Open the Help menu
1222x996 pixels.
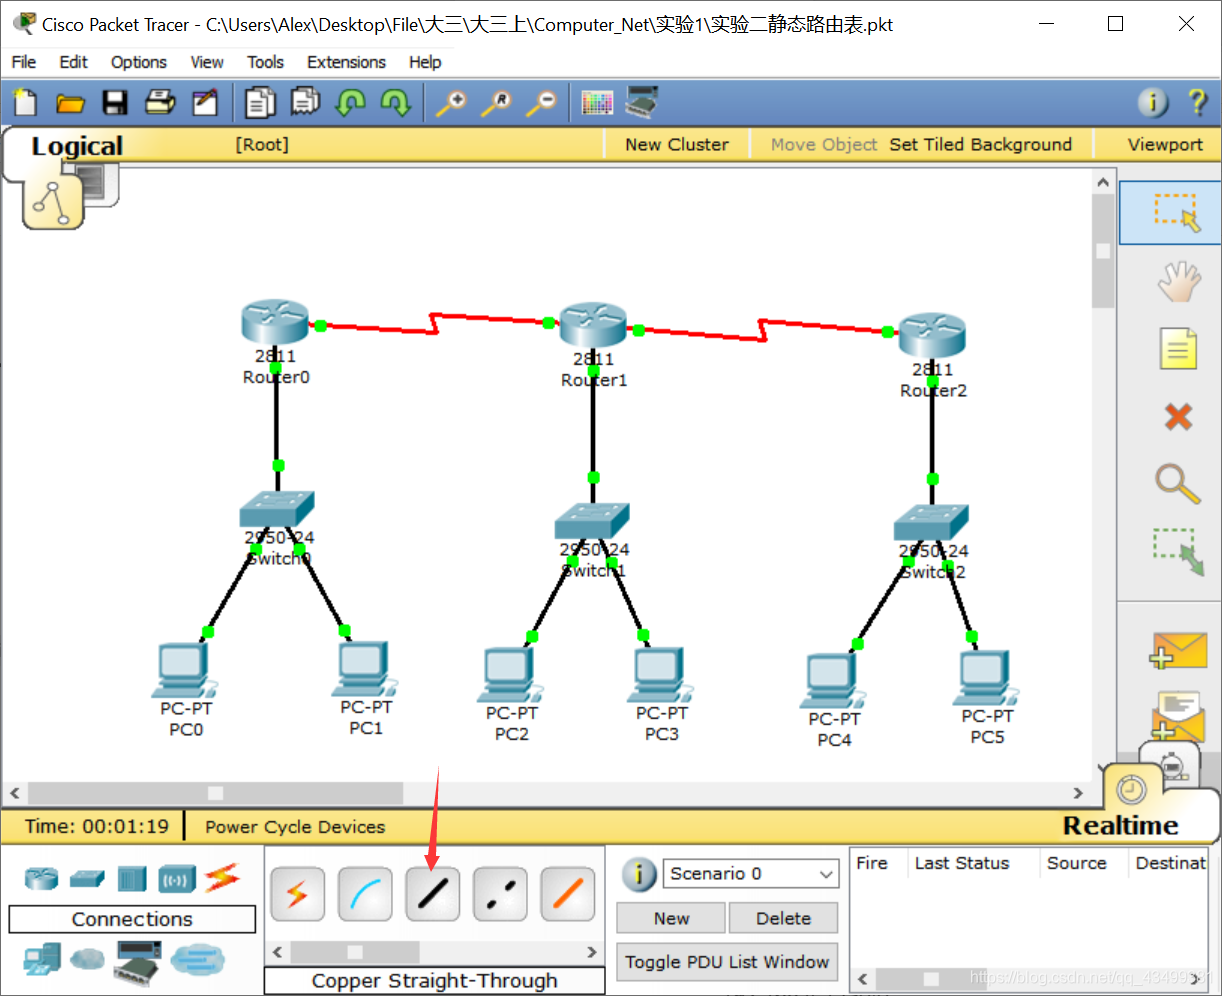(425, 62)
